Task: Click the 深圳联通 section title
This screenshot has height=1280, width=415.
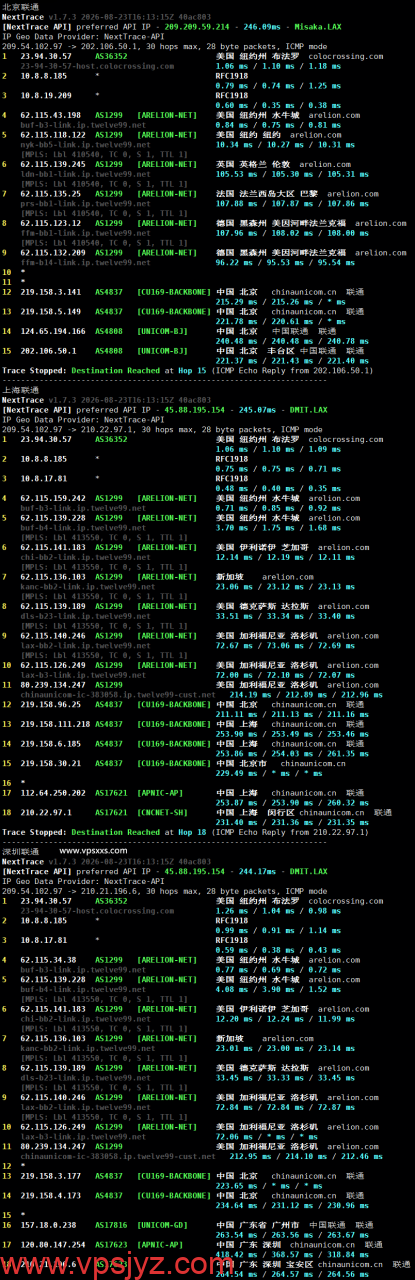Action: coord(18,851)
